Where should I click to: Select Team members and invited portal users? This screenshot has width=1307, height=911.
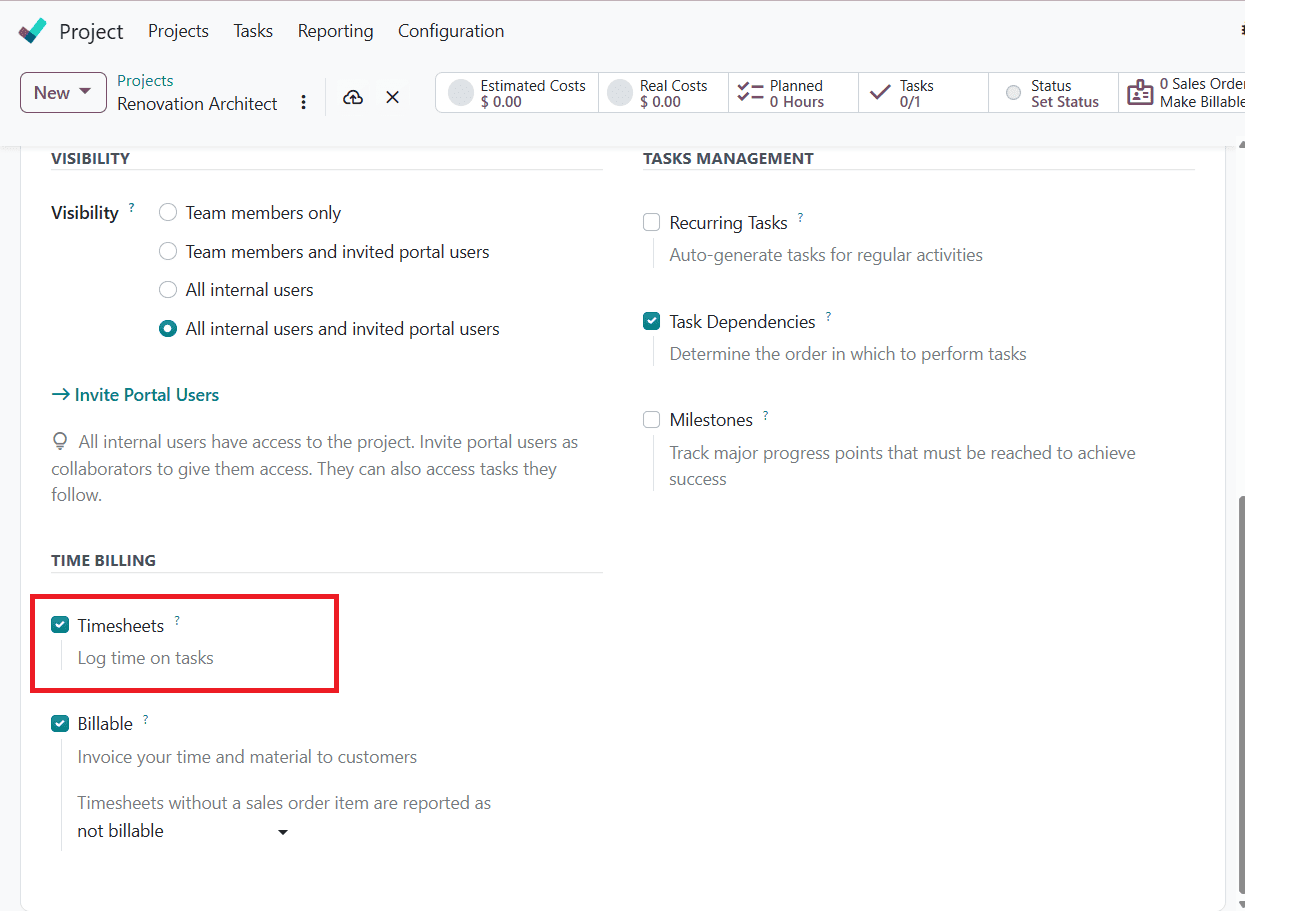coord(168,252)
